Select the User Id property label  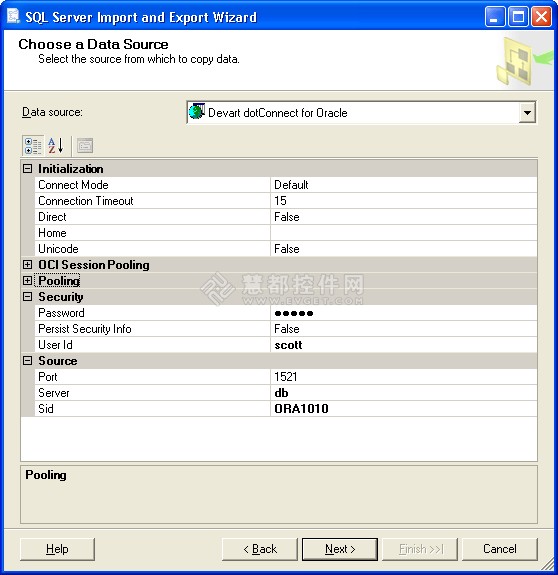pos(55,345)
